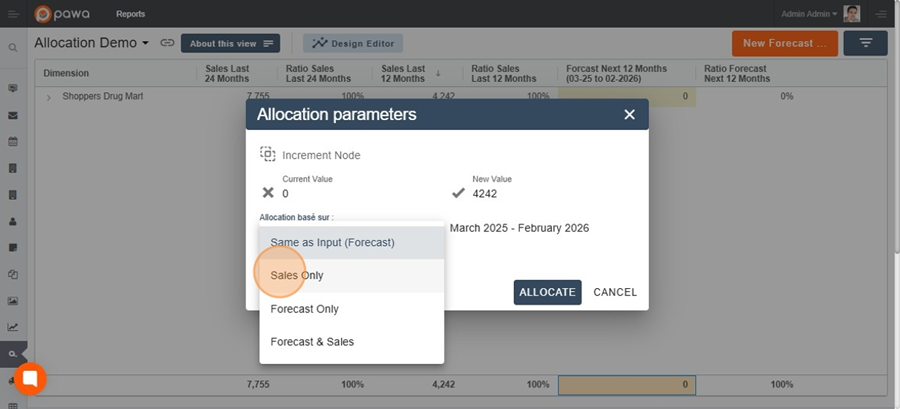
Task: Open the person icon in sidebar
Action: [13, 221]
